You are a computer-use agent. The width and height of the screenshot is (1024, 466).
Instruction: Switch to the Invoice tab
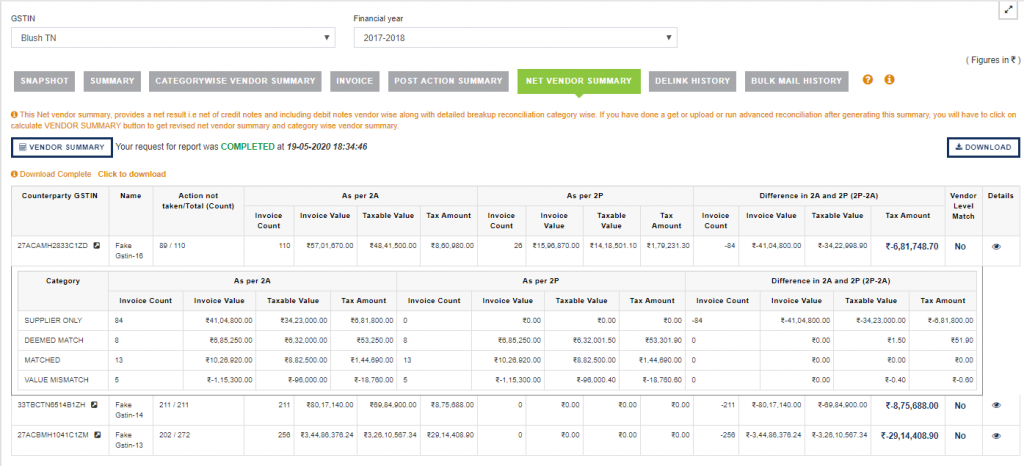tap(355, 81)
